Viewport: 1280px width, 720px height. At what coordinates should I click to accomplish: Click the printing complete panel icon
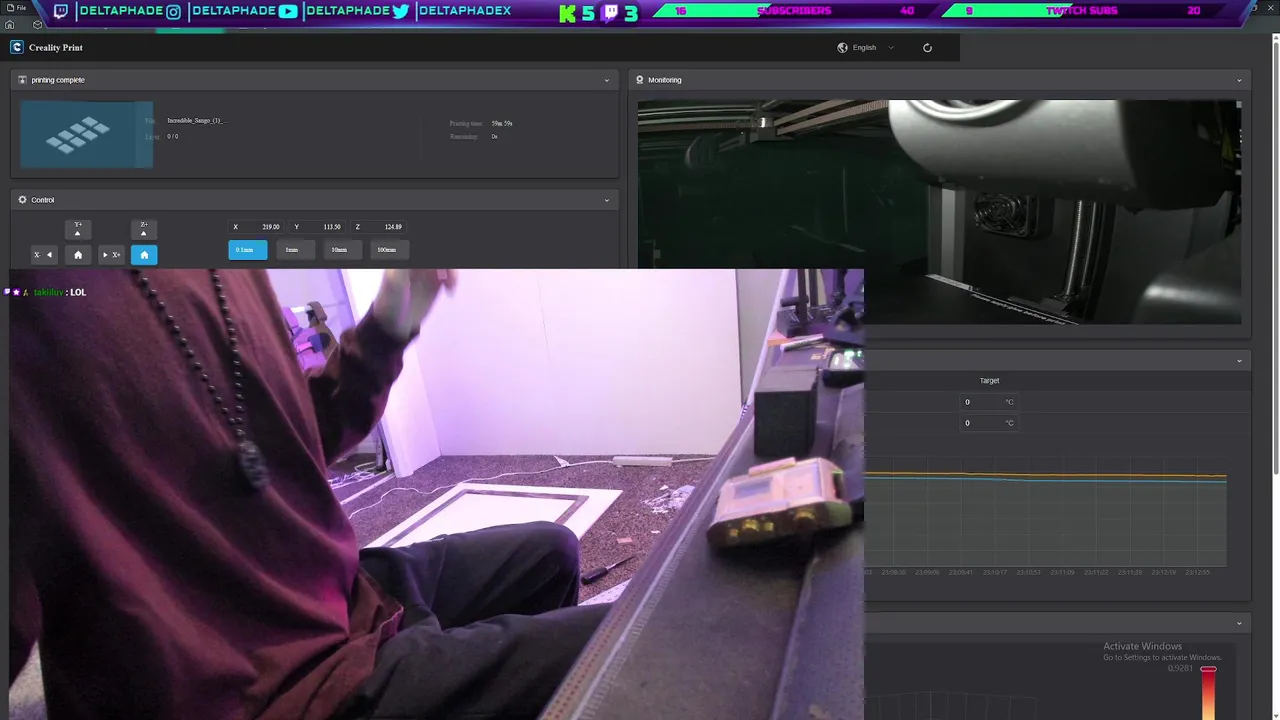(x=23, y=80)
